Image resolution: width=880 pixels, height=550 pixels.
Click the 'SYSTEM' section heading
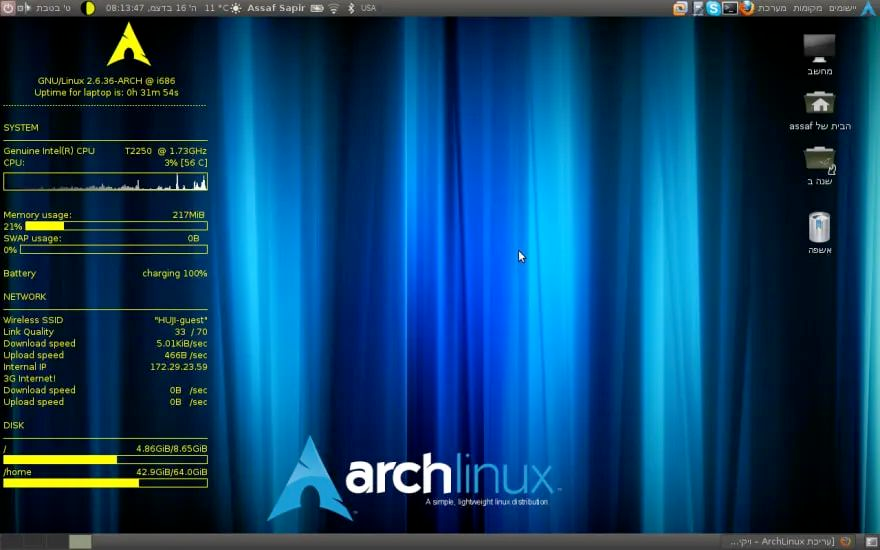point(21,127)
